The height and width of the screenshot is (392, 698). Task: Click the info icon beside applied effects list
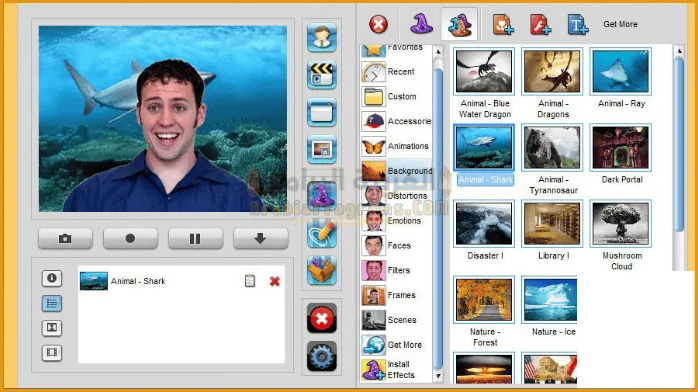[52, 278]
